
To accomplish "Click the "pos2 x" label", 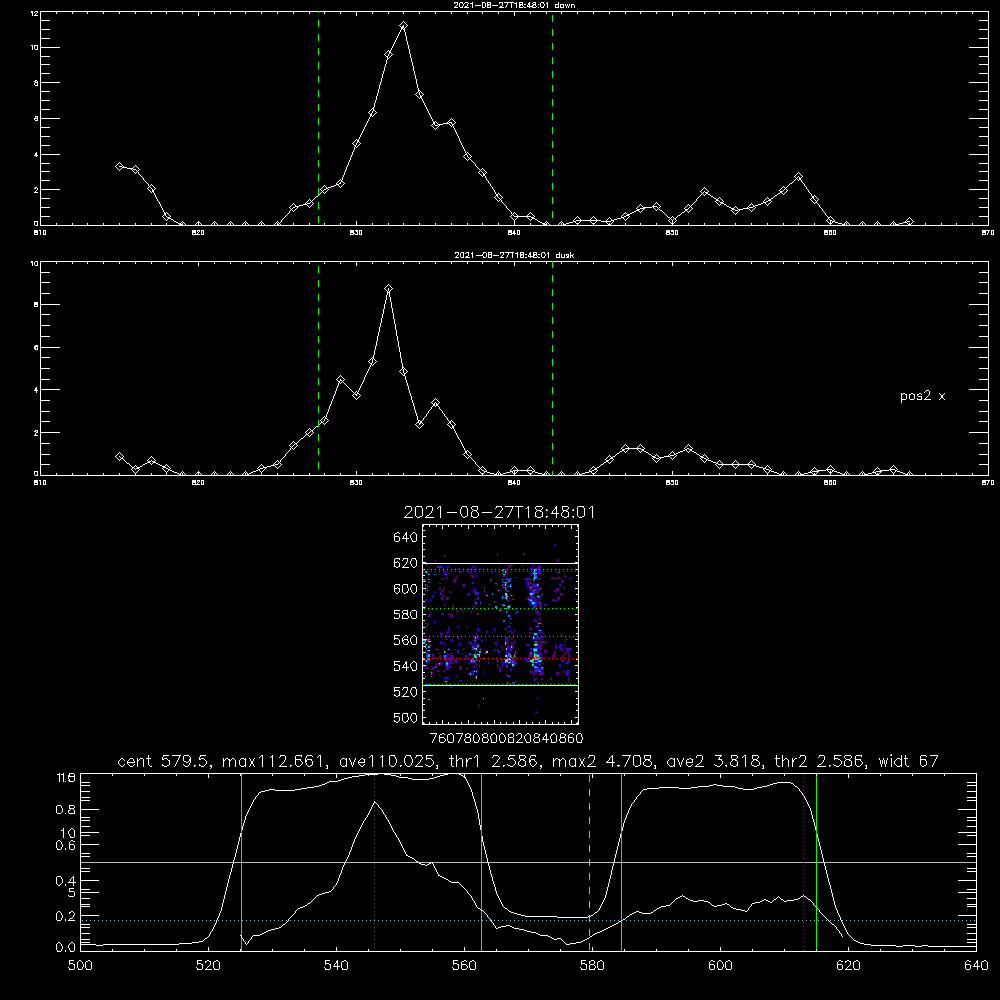I will [922, 396].
